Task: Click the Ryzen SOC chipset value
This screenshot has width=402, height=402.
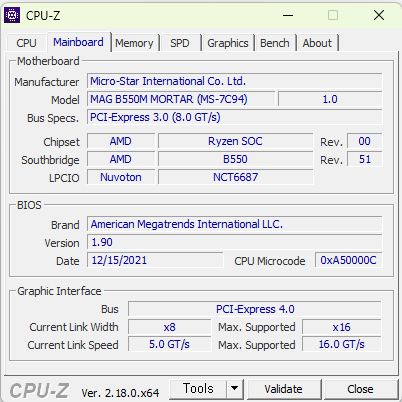Action: click(x=236, y=141)
